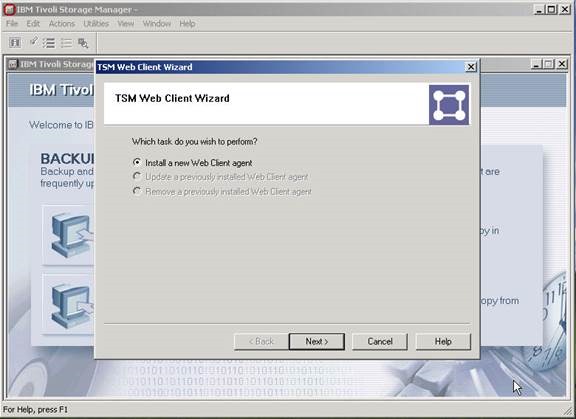Click the info toolbar icon
Screen dimensions: 576x419
pos(15,43)
